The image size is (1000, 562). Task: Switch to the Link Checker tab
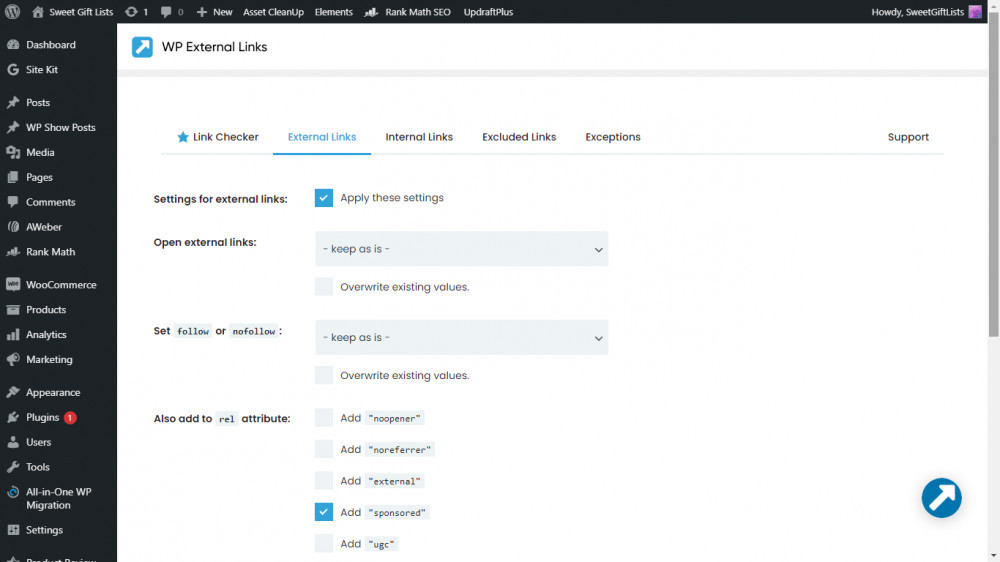[217, 137]
